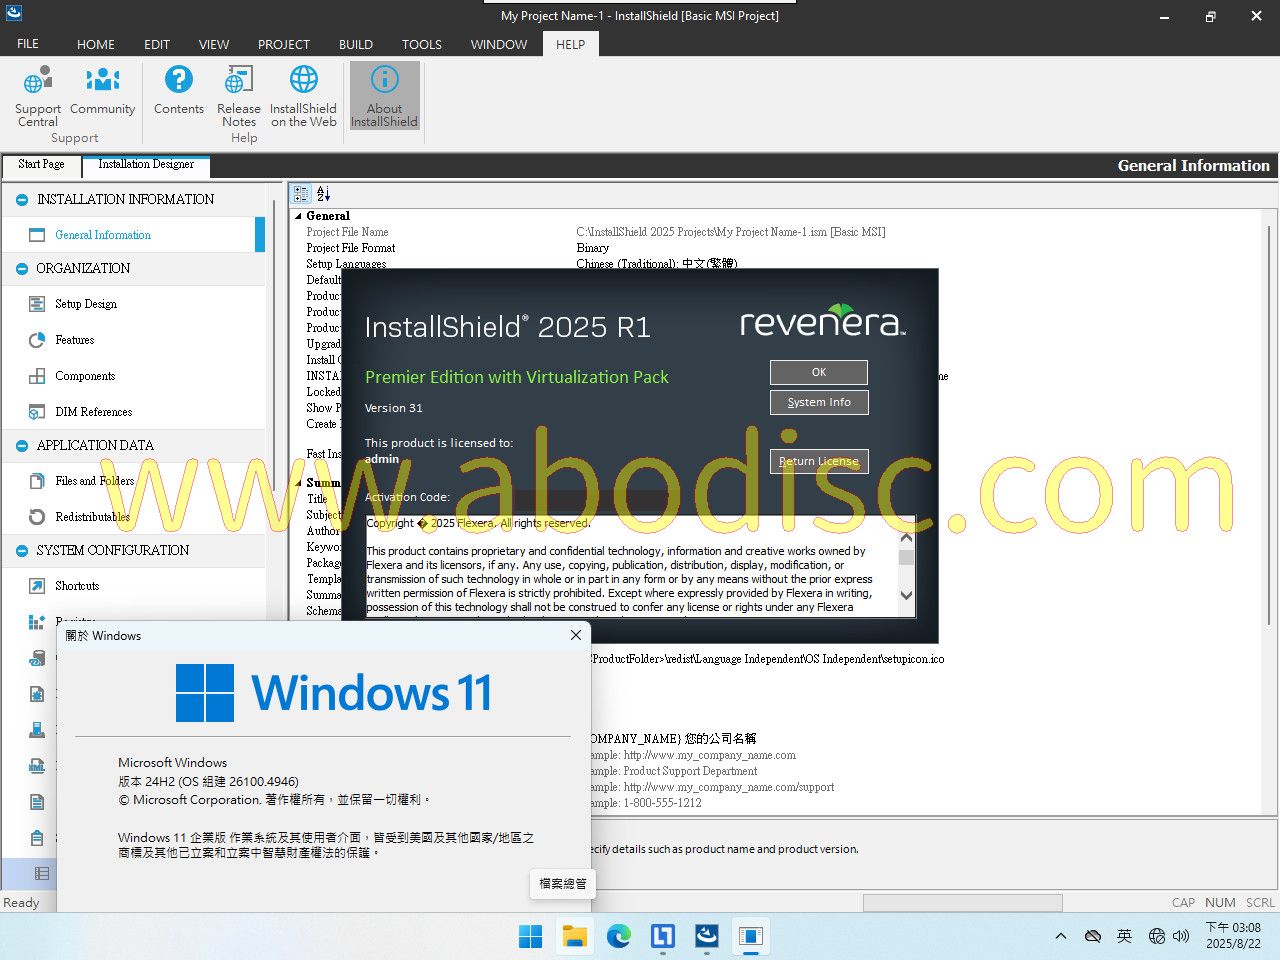Viewport: 1280px width, 960px height.
Task: Open clock and date in taskbar
Action: pos(1233,936)
